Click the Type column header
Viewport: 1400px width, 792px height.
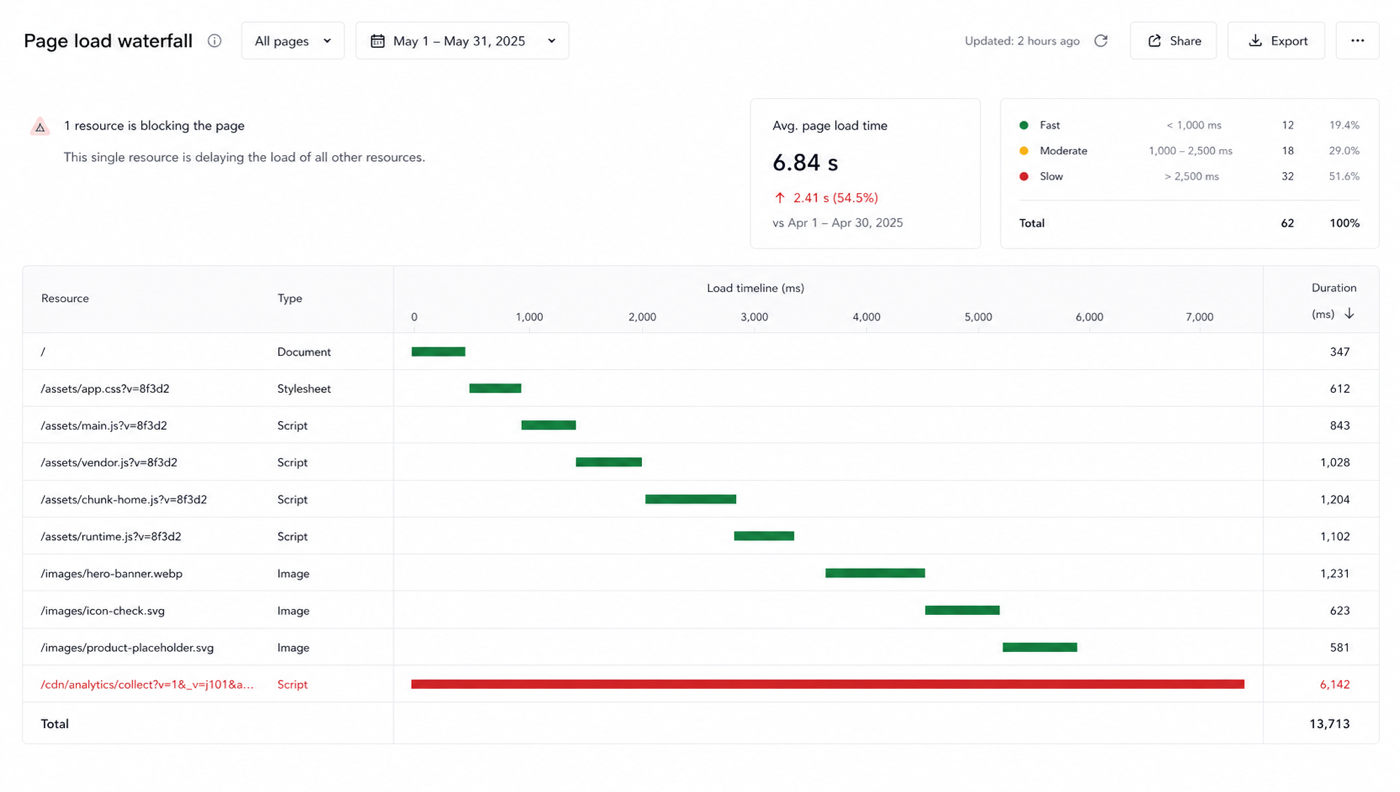[290, 299]
